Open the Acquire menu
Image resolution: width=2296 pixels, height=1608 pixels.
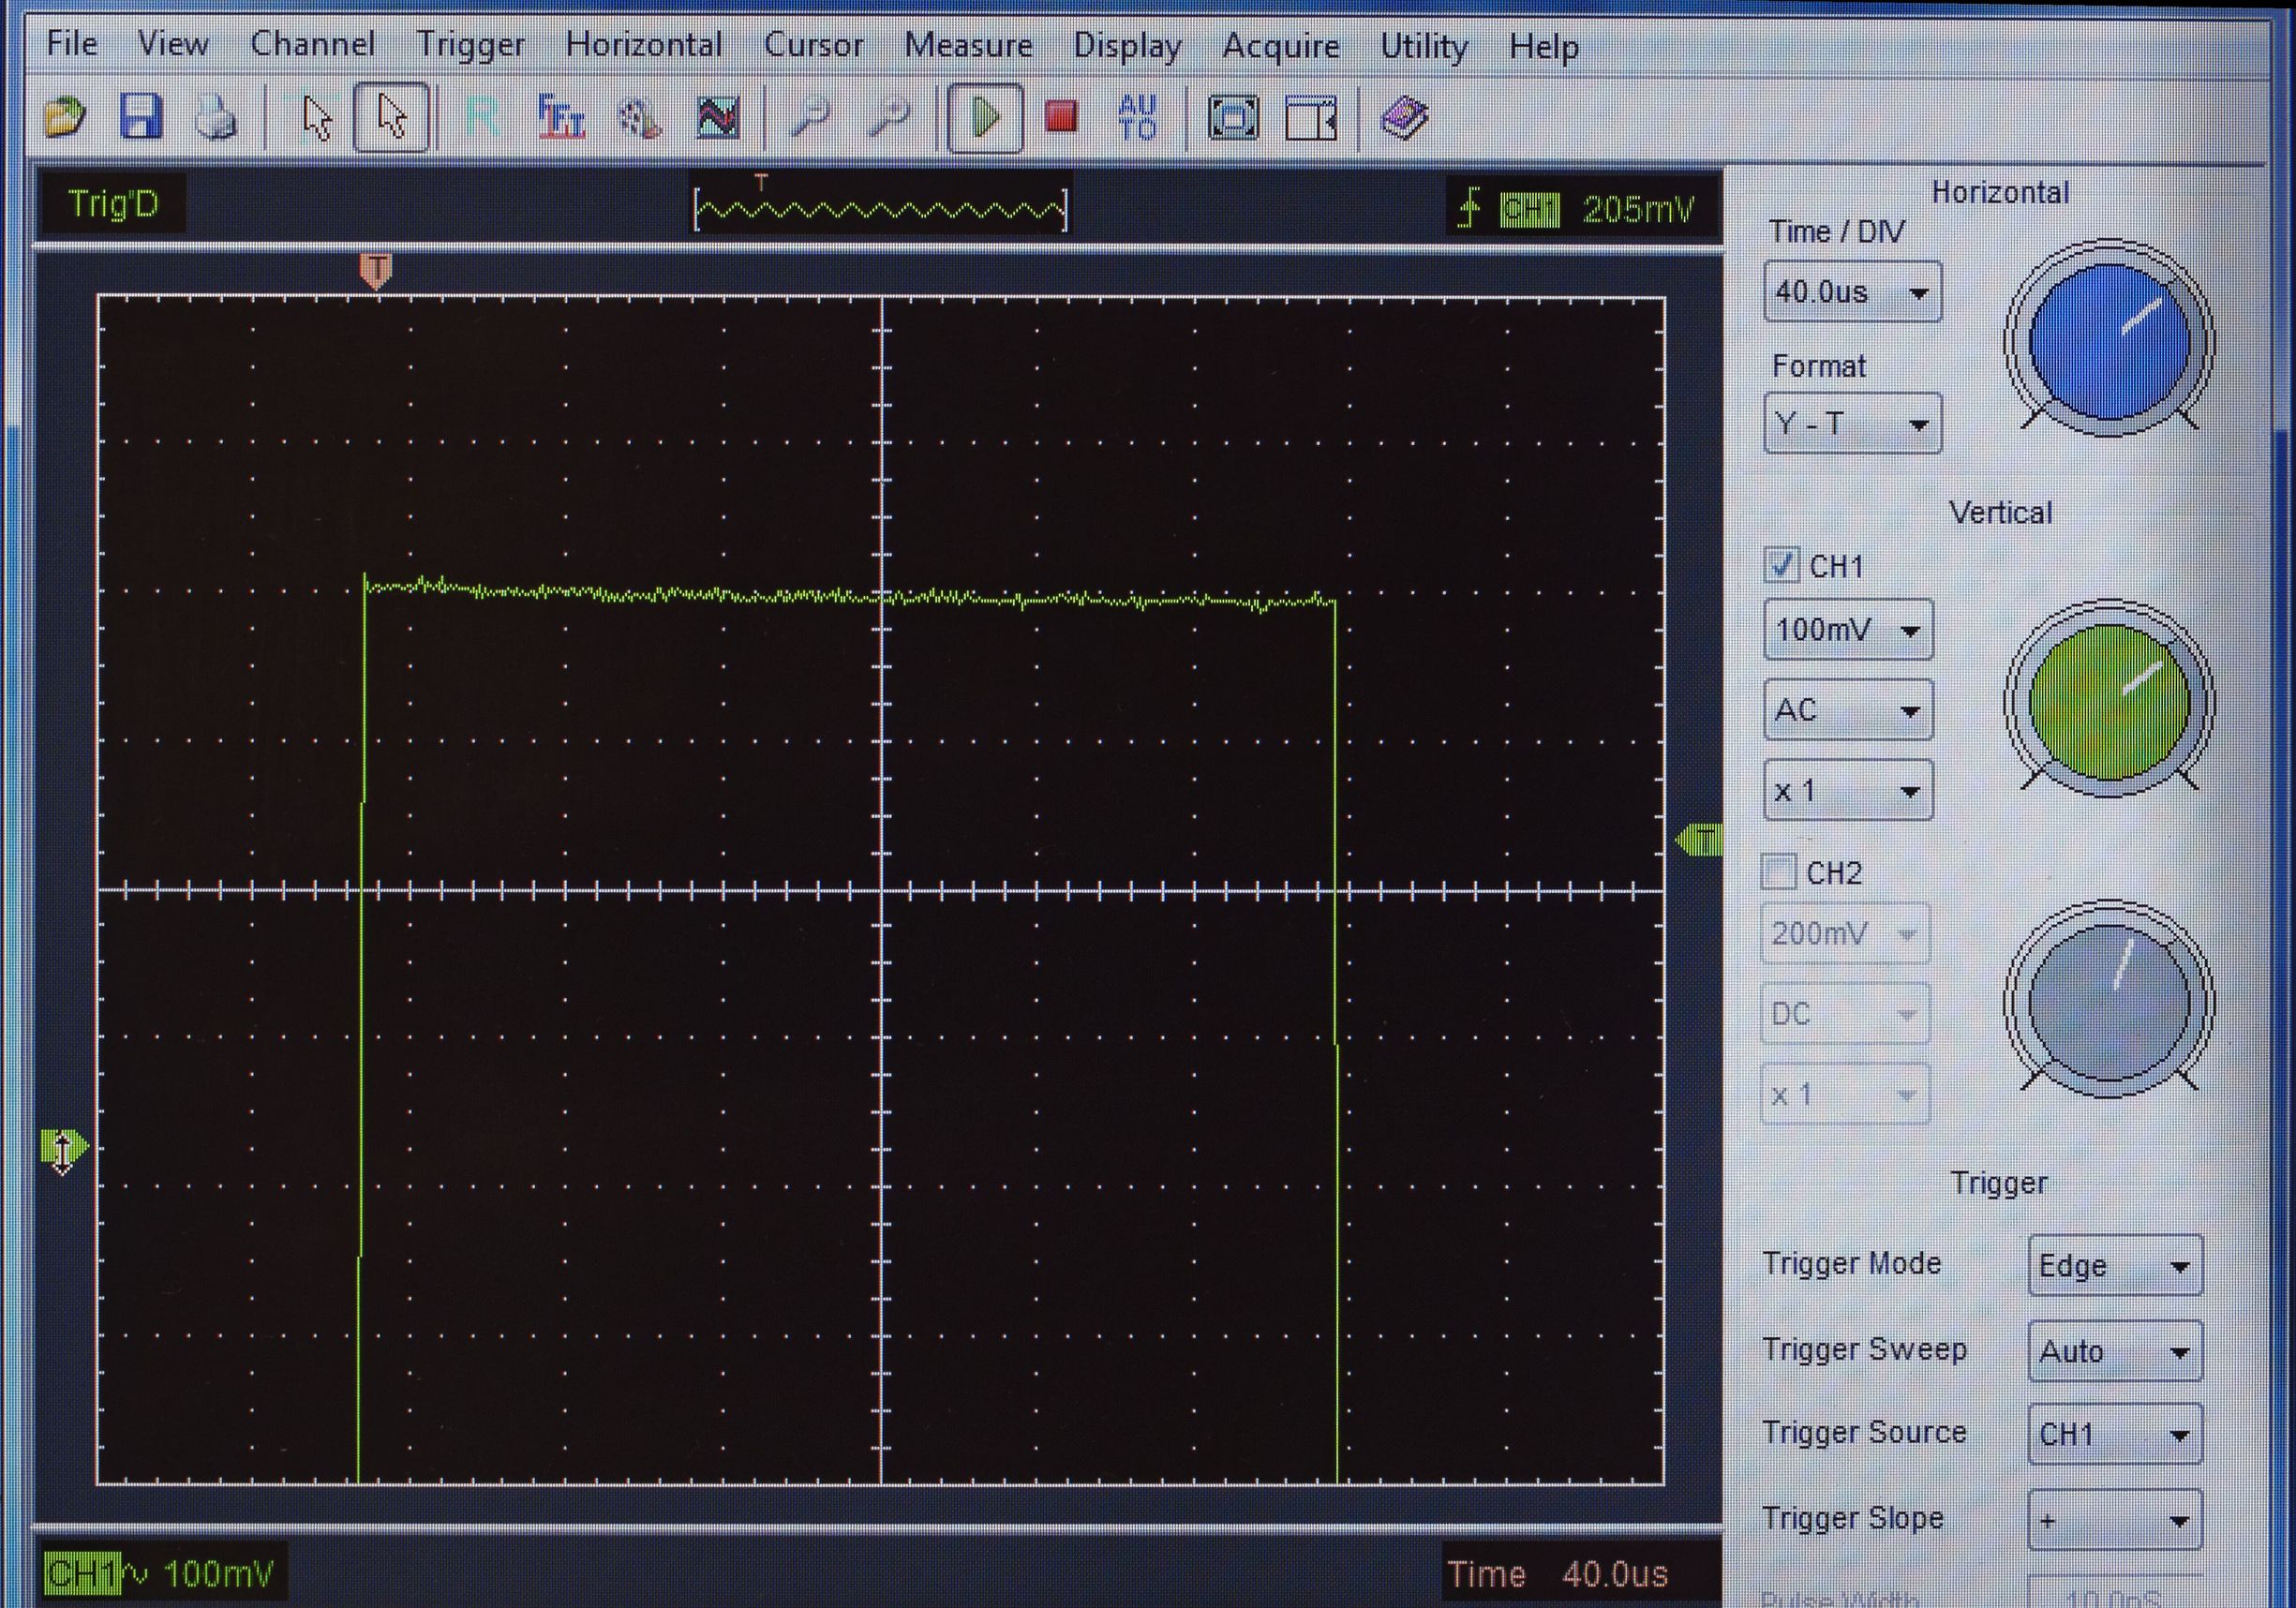coord(1281,46)
